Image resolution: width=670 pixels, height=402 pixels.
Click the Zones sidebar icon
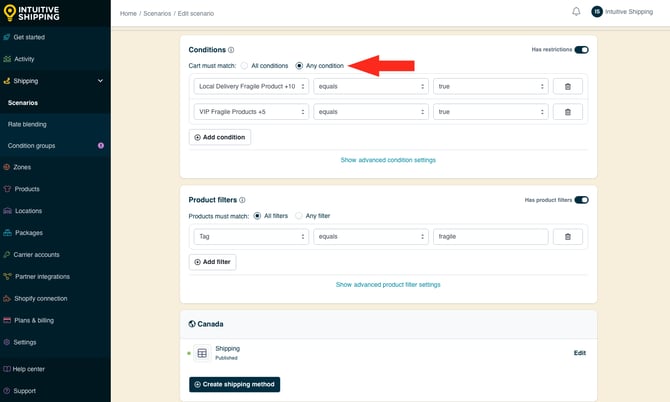[x=6, y=167]
